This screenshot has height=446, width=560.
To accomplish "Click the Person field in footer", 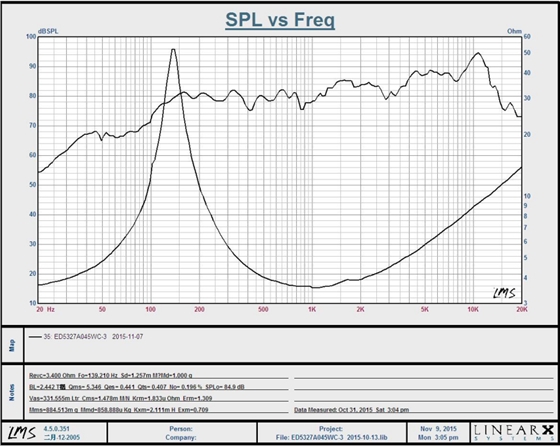I will (181, 429).
